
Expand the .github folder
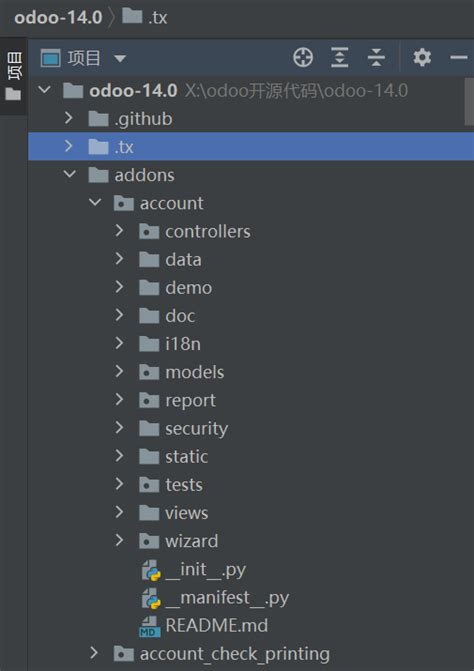[69, 118]
